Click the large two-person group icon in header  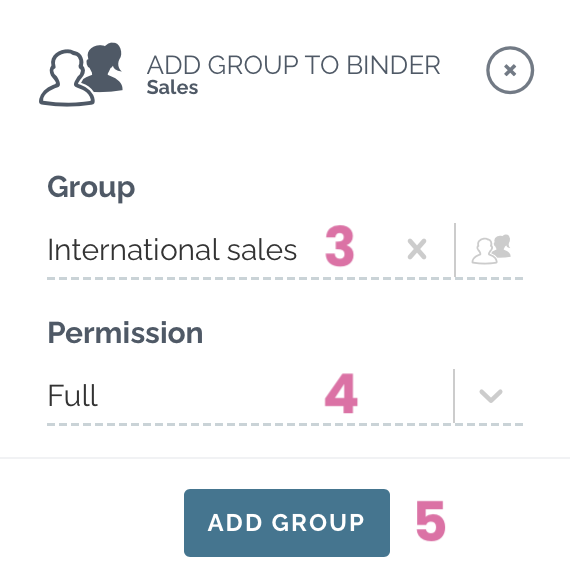pyautogui.click(x=81, y=74)
